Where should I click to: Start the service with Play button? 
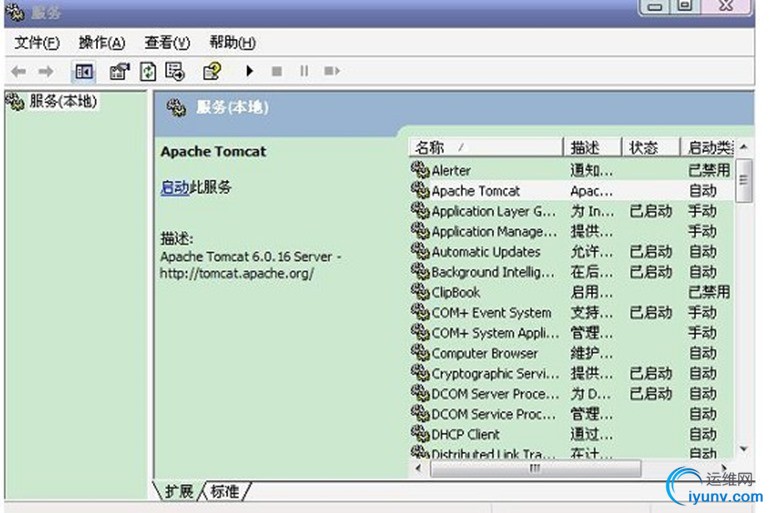249,71
